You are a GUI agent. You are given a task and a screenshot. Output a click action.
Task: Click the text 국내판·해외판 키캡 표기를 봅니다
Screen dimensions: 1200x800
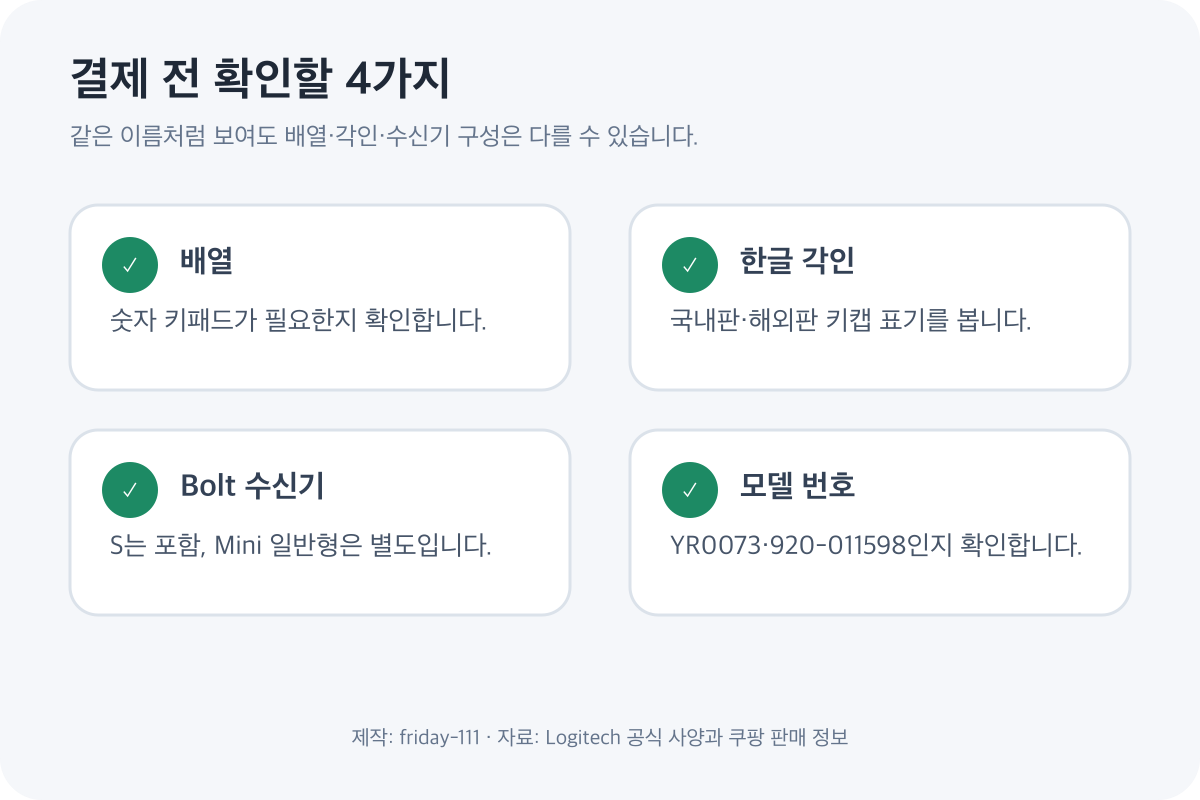point(850,321)
